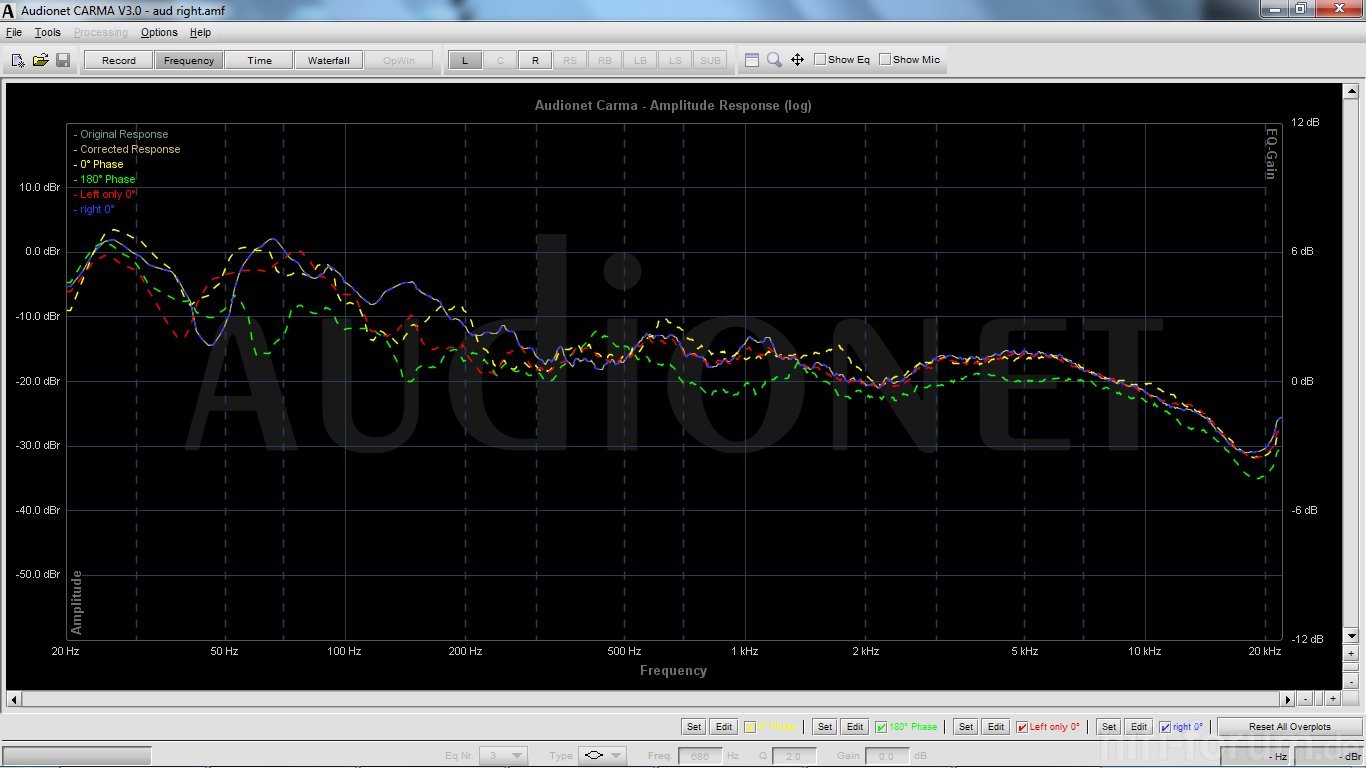Open the filter Type dropdown

617,756
